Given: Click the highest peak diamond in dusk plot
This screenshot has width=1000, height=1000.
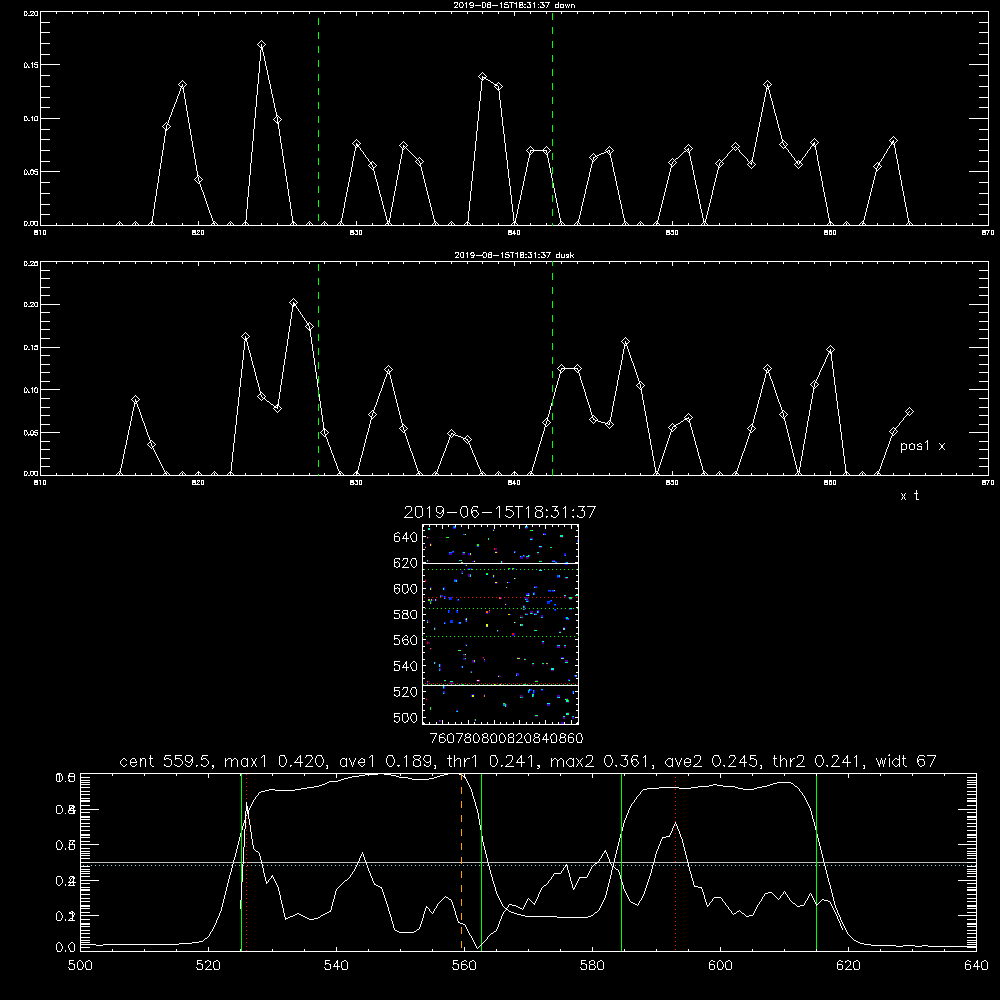Looking at the screenshot, I should 293,302.
